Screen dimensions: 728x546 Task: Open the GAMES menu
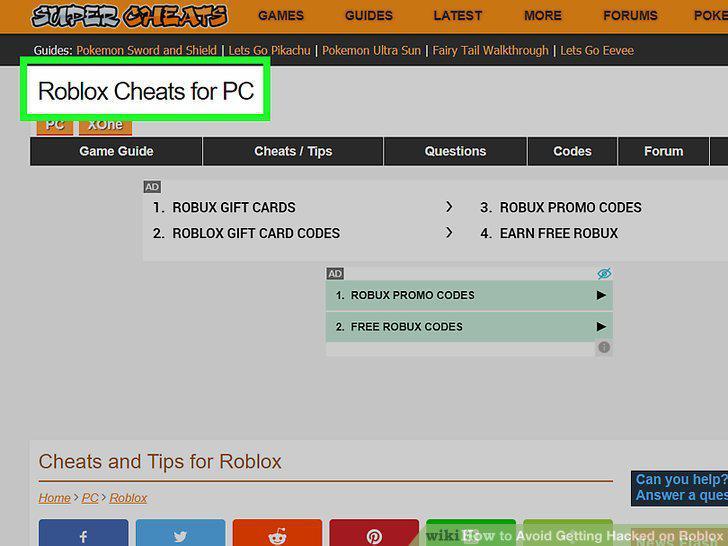pos(280,16)
